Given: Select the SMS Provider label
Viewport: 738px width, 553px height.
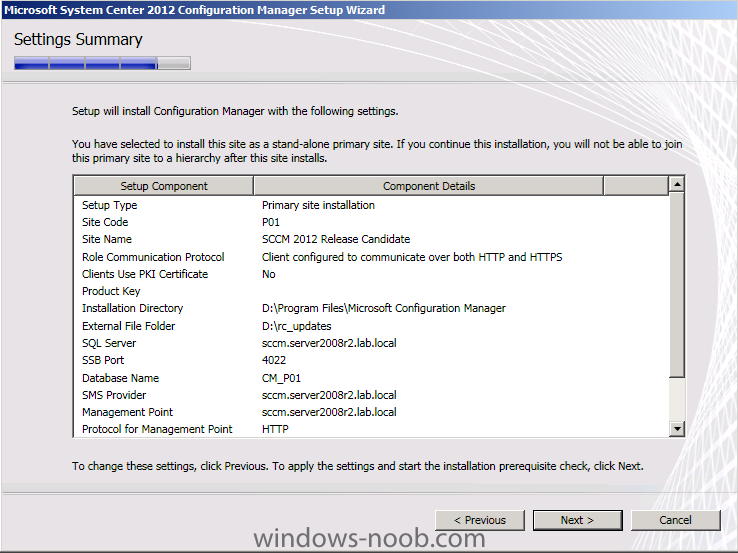Looking at the screenshot, I should point(114,395).
